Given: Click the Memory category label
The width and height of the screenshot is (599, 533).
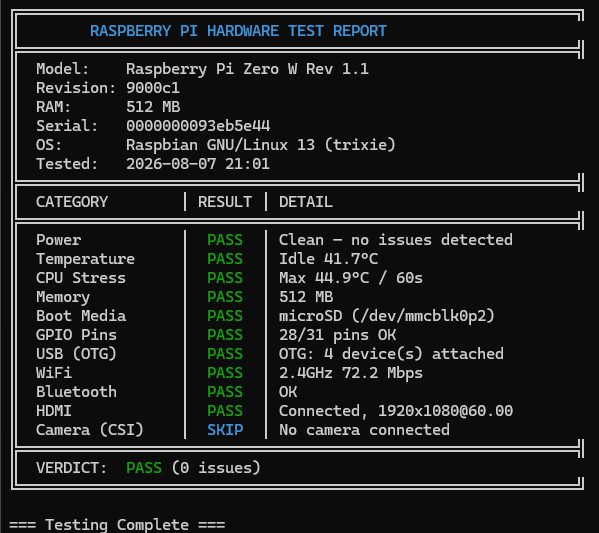Looking at the screenshot, I should coord(63,297).
